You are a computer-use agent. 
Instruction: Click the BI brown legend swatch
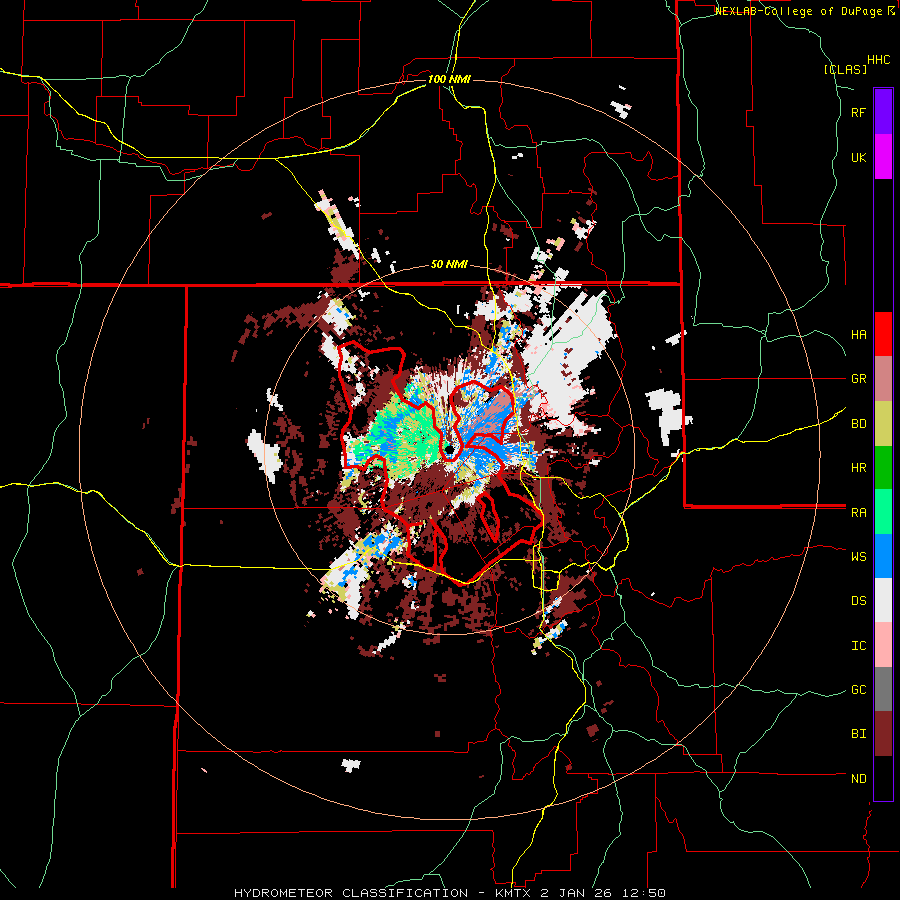[x=883, y=734]
